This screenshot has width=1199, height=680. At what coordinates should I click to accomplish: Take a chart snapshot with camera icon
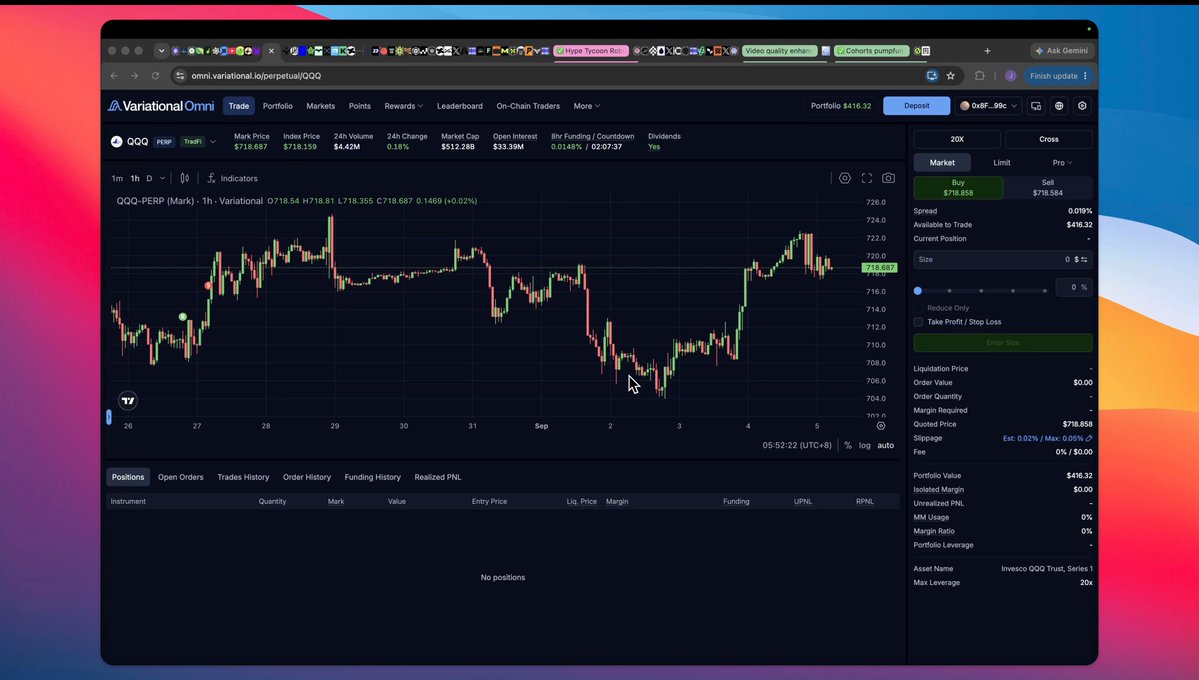pos(888,178)
